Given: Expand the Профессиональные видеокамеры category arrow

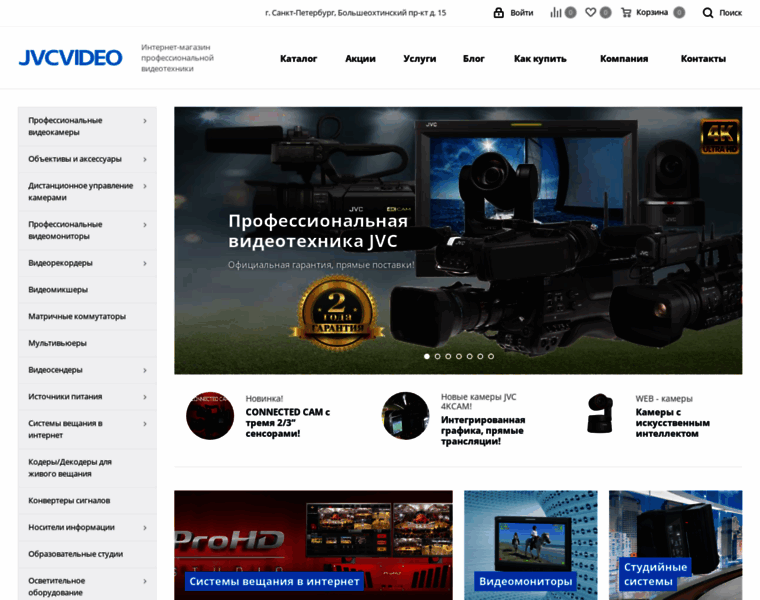Looking at the screenshot, I should [x=145, y=121].
